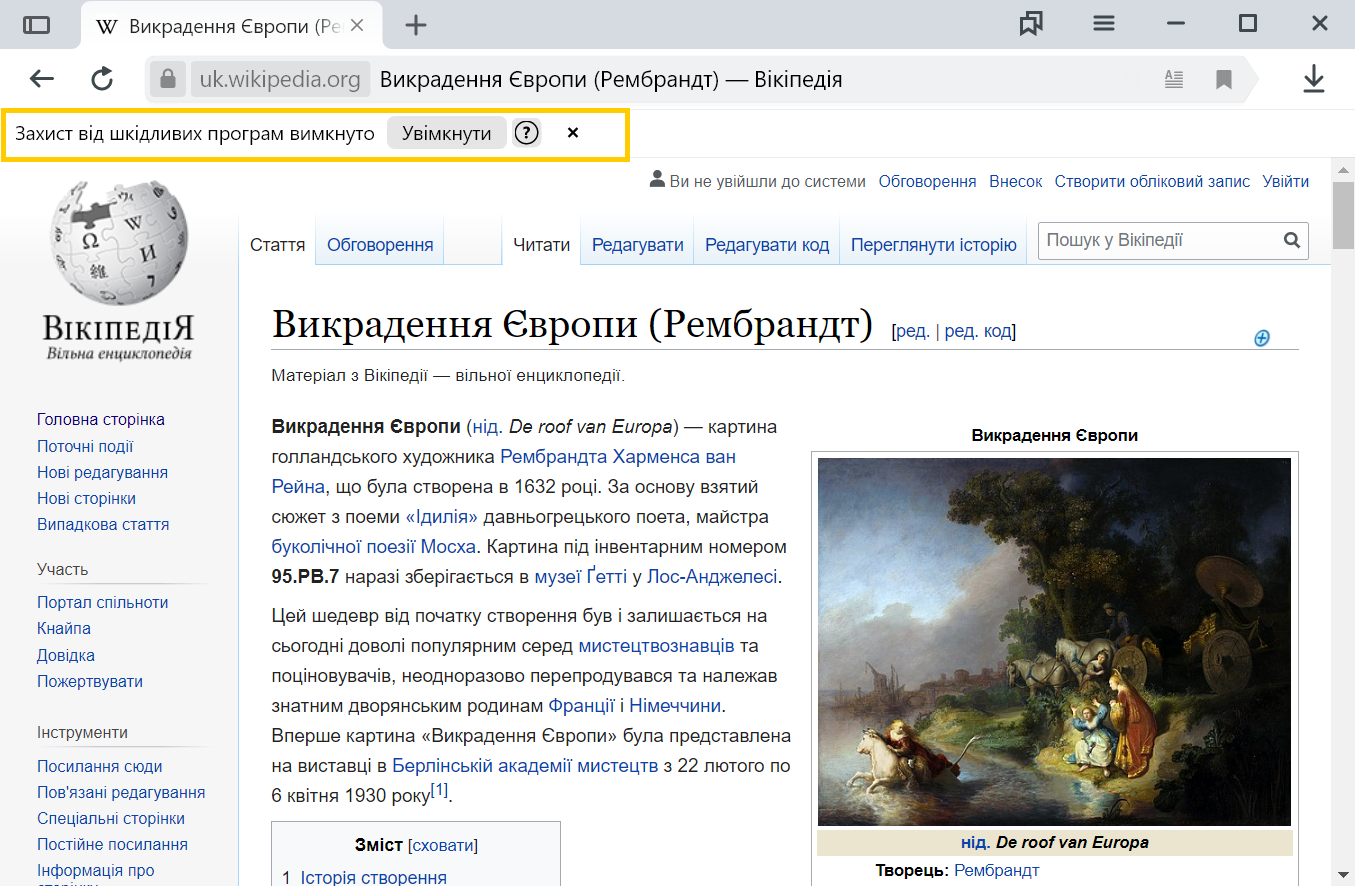1355x886 pixels.
Task: Open the Обговорення article tab
Action: coord(380,244)
